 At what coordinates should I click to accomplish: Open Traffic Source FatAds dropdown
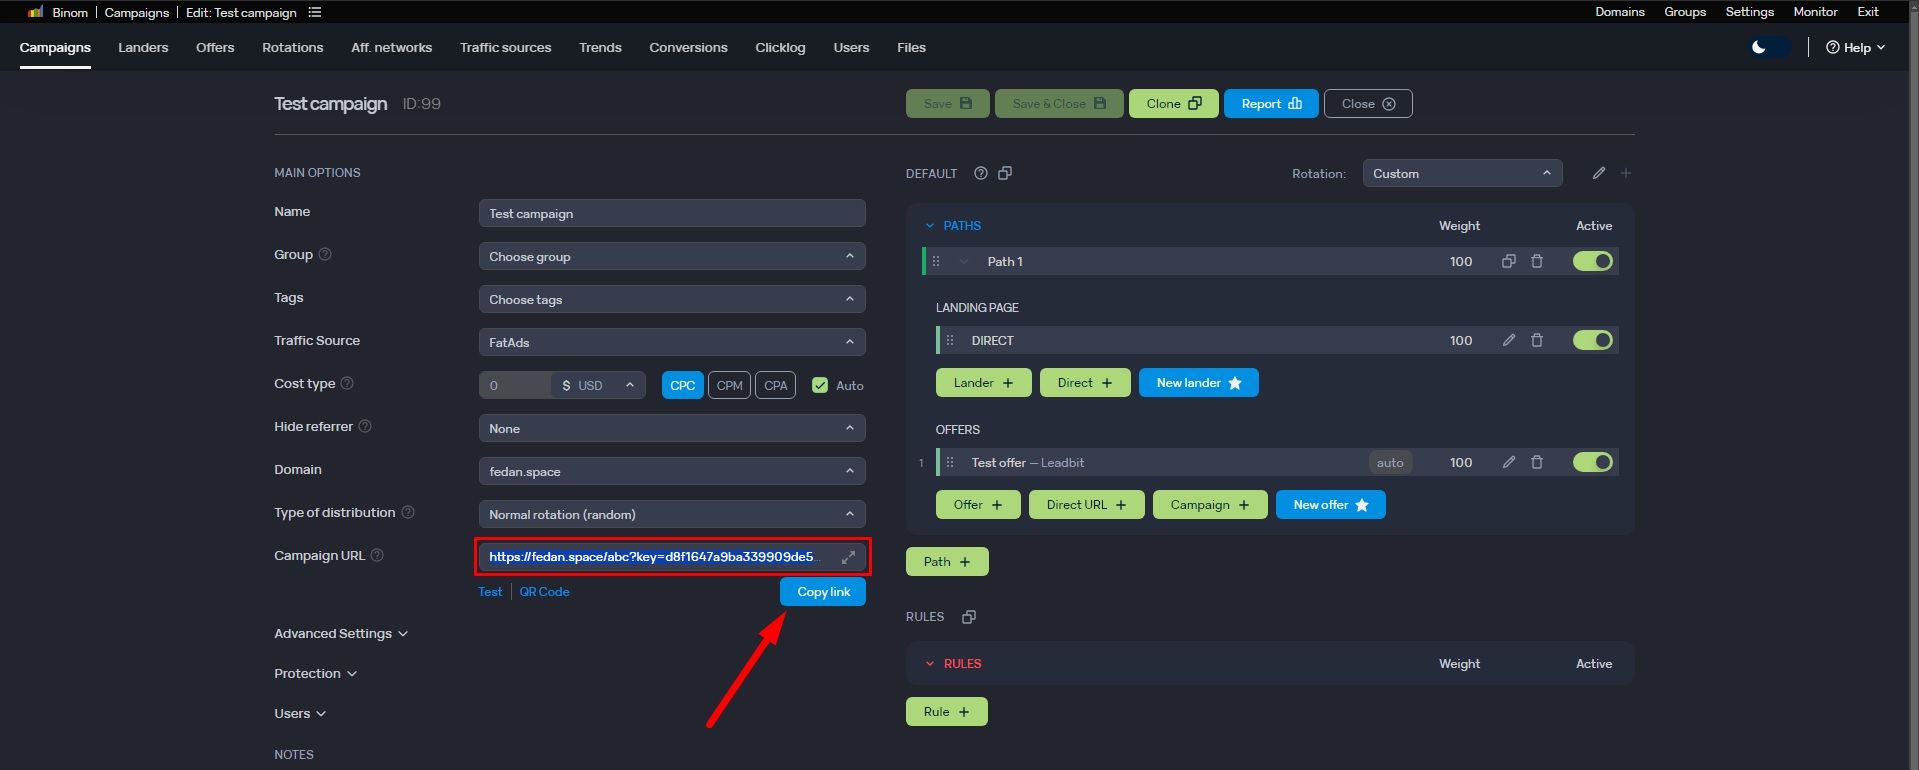672,342
